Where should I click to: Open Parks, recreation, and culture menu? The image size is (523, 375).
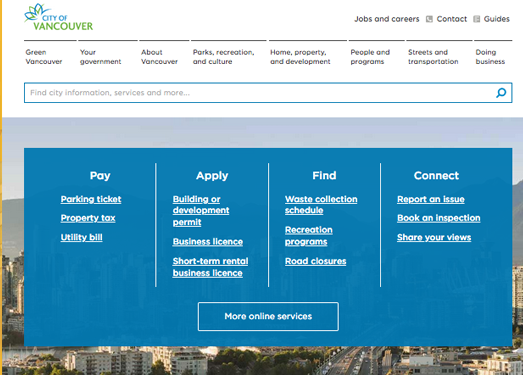coord(223,57)
